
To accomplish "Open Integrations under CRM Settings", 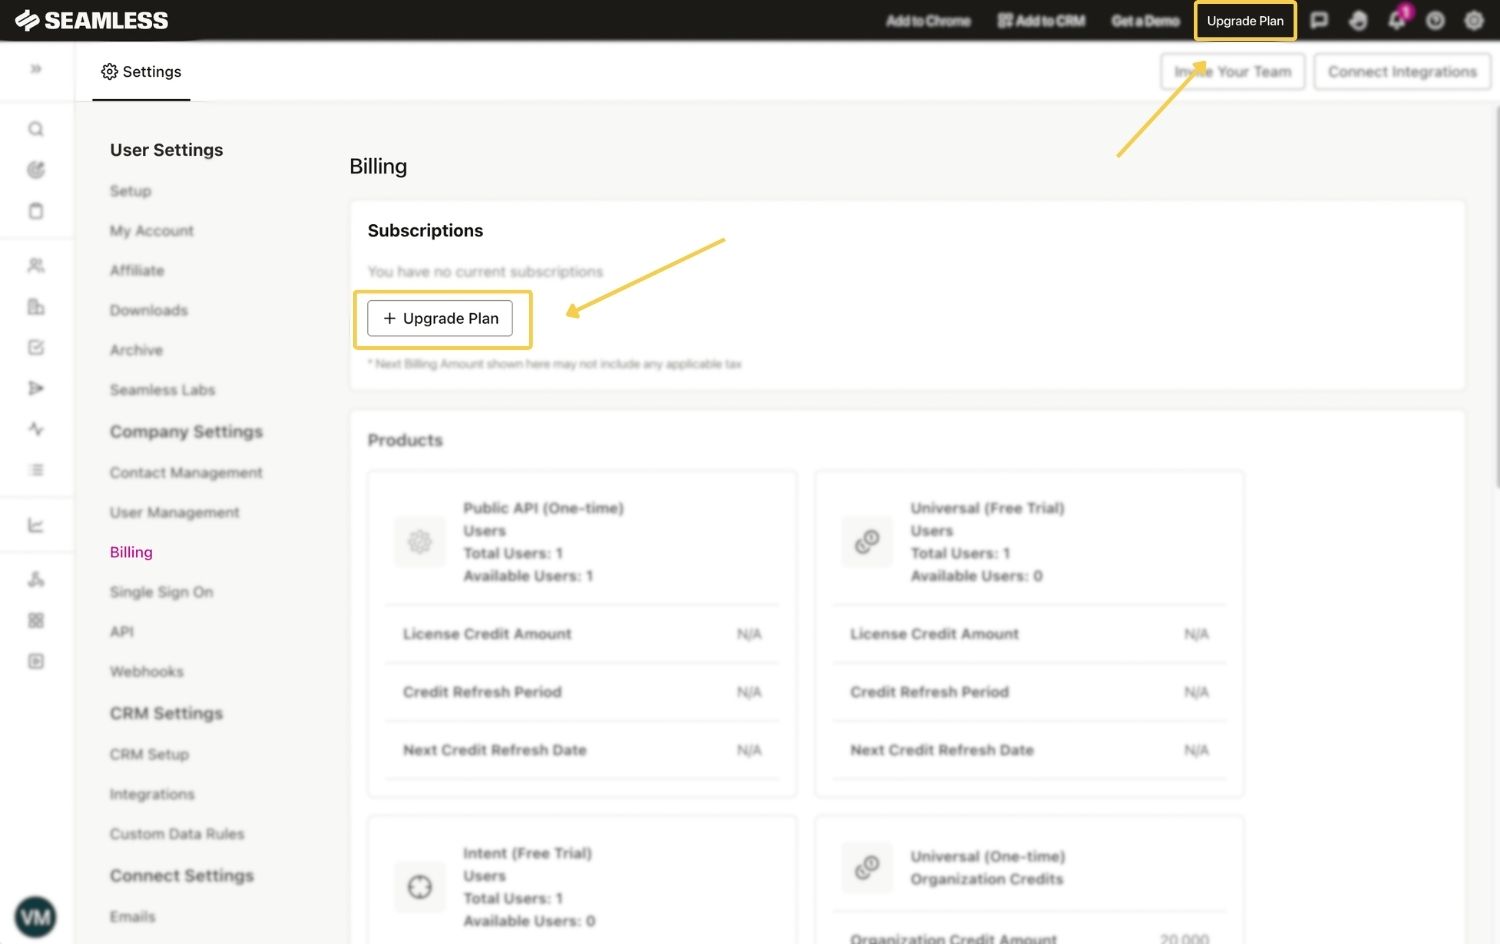I will coord(152,794).
